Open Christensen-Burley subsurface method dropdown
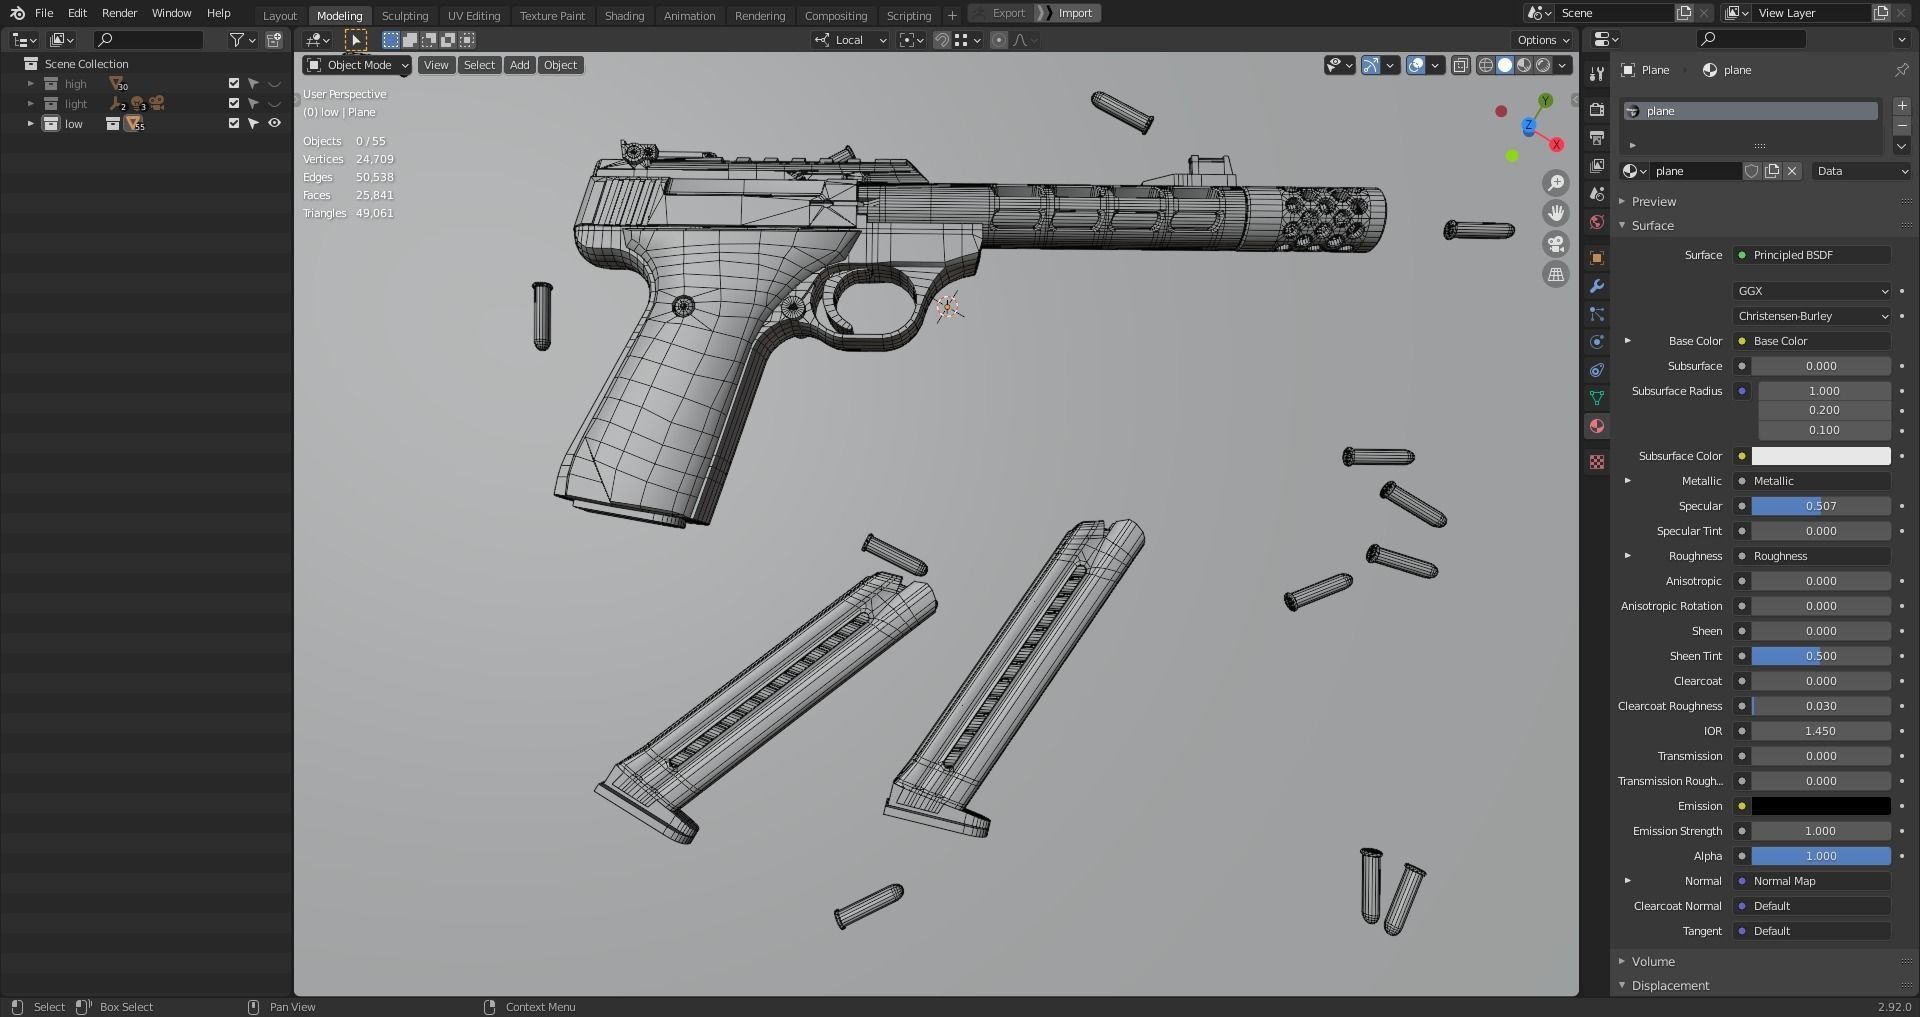This screenshot has width=1920, height=1017. [1812, 316]
